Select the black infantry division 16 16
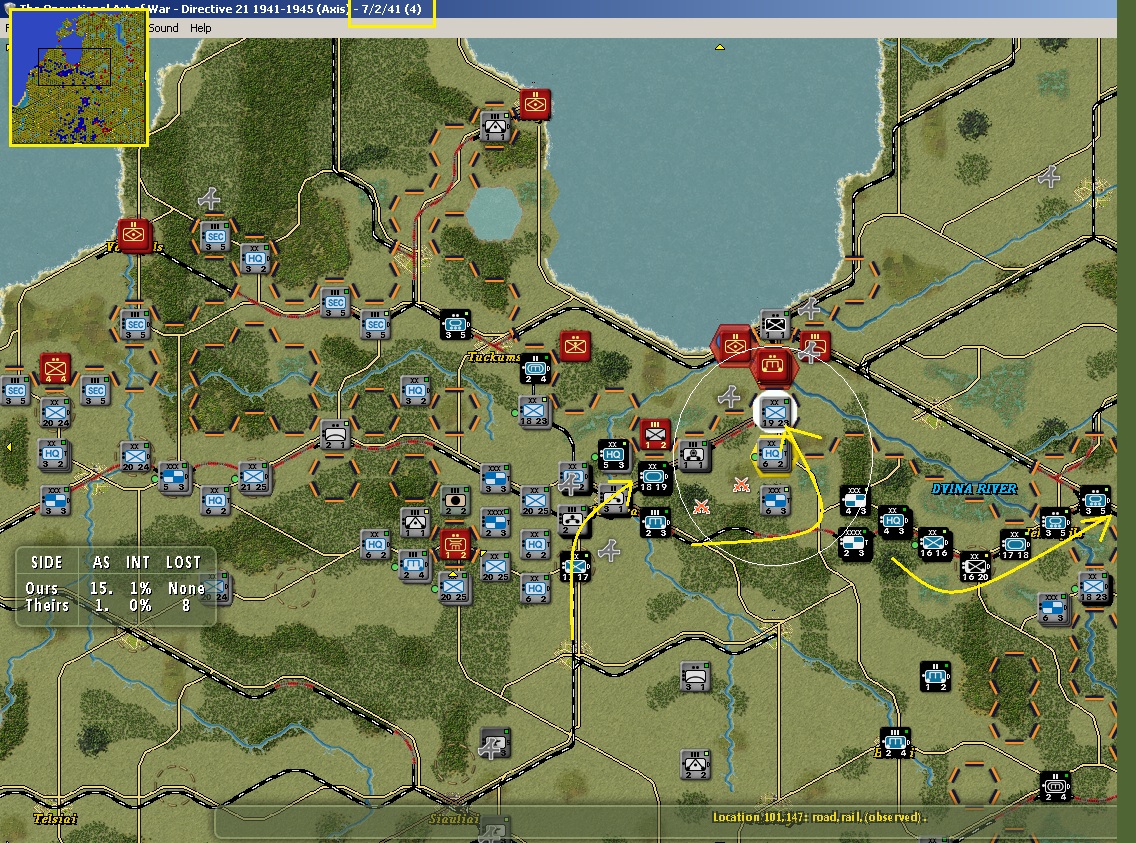 [934, 542]
